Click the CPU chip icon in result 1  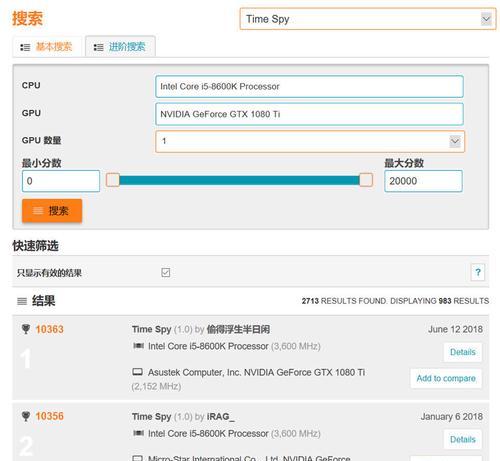[138, 346]
